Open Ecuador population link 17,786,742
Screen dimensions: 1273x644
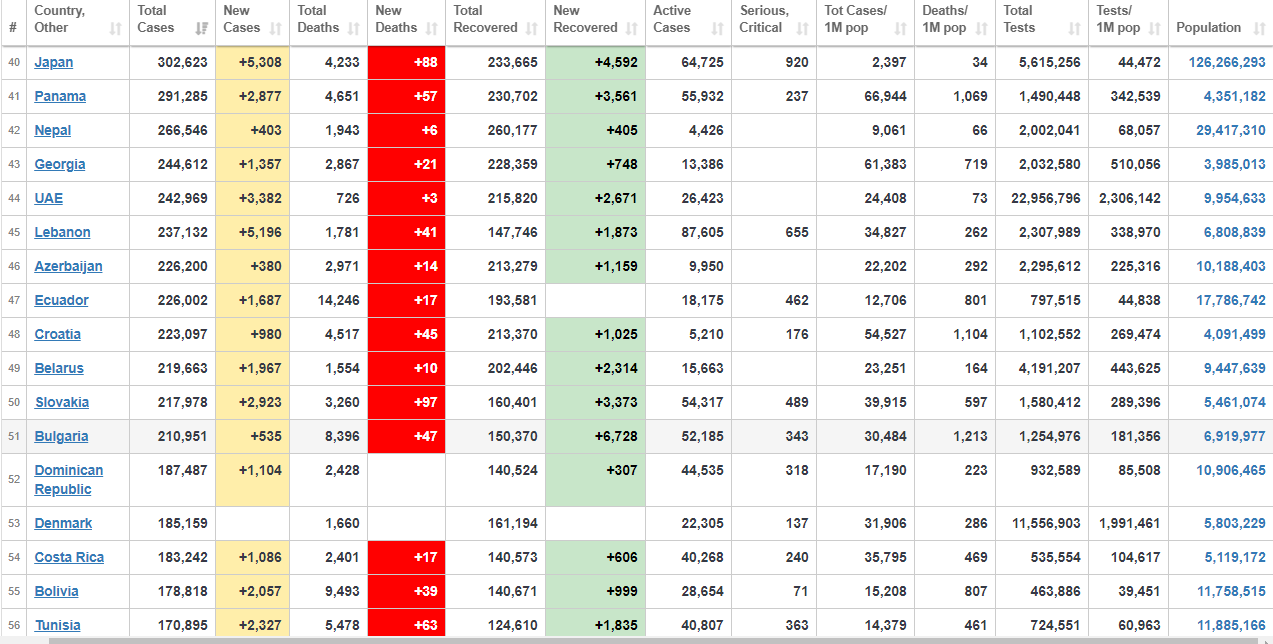click(x=1231, y=300)
